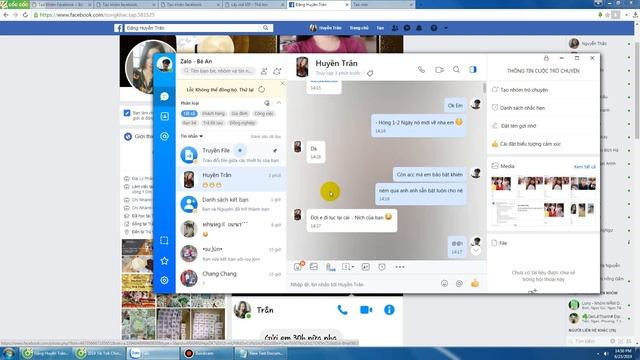Click the add friend icon next to Zalo search
The height and width of the screenshot is (360, 640).
click(264, 71)
